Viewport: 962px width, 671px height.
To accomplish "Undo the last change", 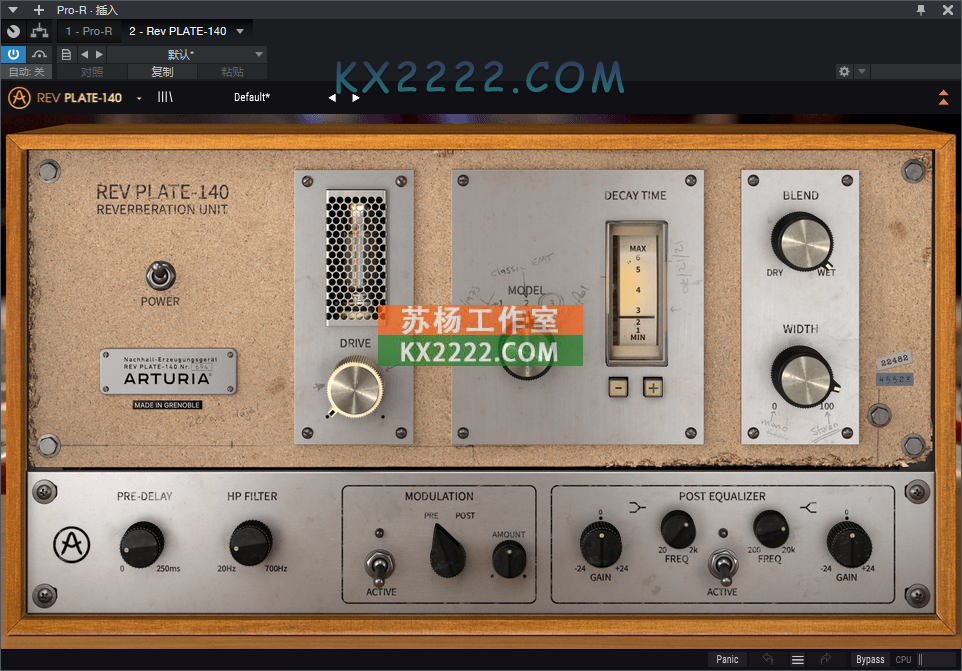I will (768, 659).
